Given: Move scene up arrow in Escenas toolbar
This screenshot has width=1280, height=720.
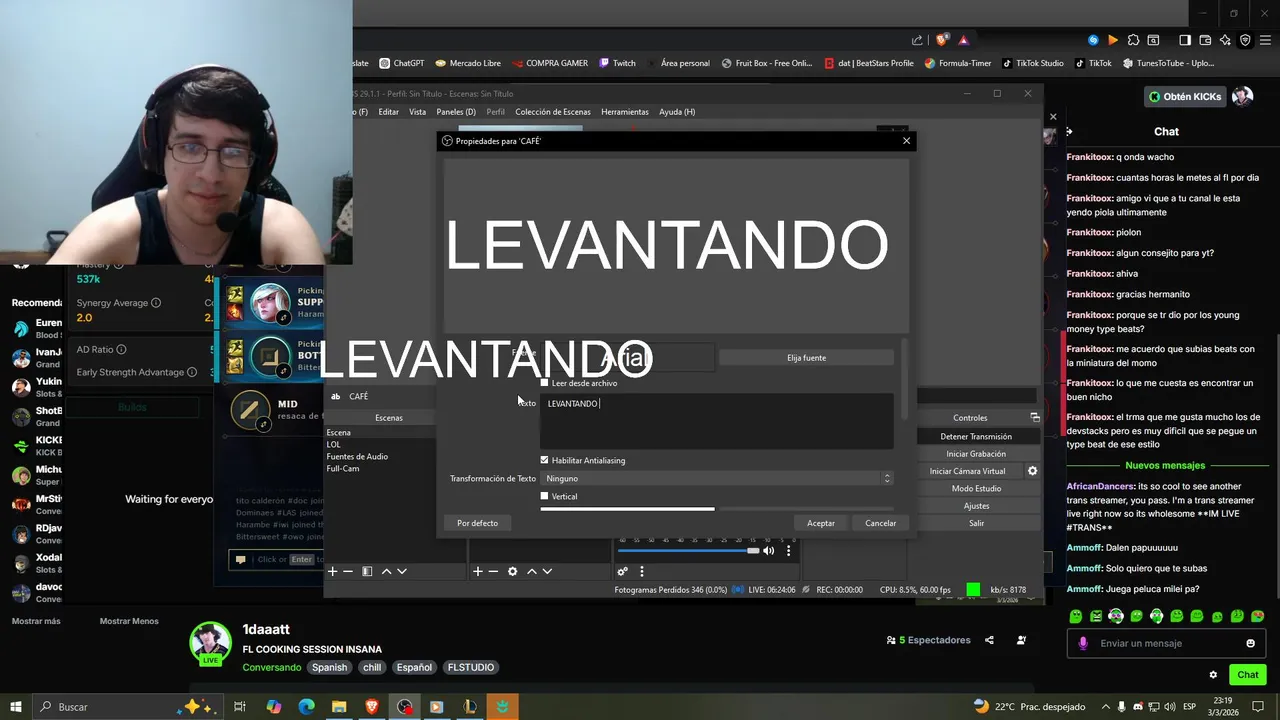Looking at the screenshot, I should pyautogui.click(x=386, y=571).
